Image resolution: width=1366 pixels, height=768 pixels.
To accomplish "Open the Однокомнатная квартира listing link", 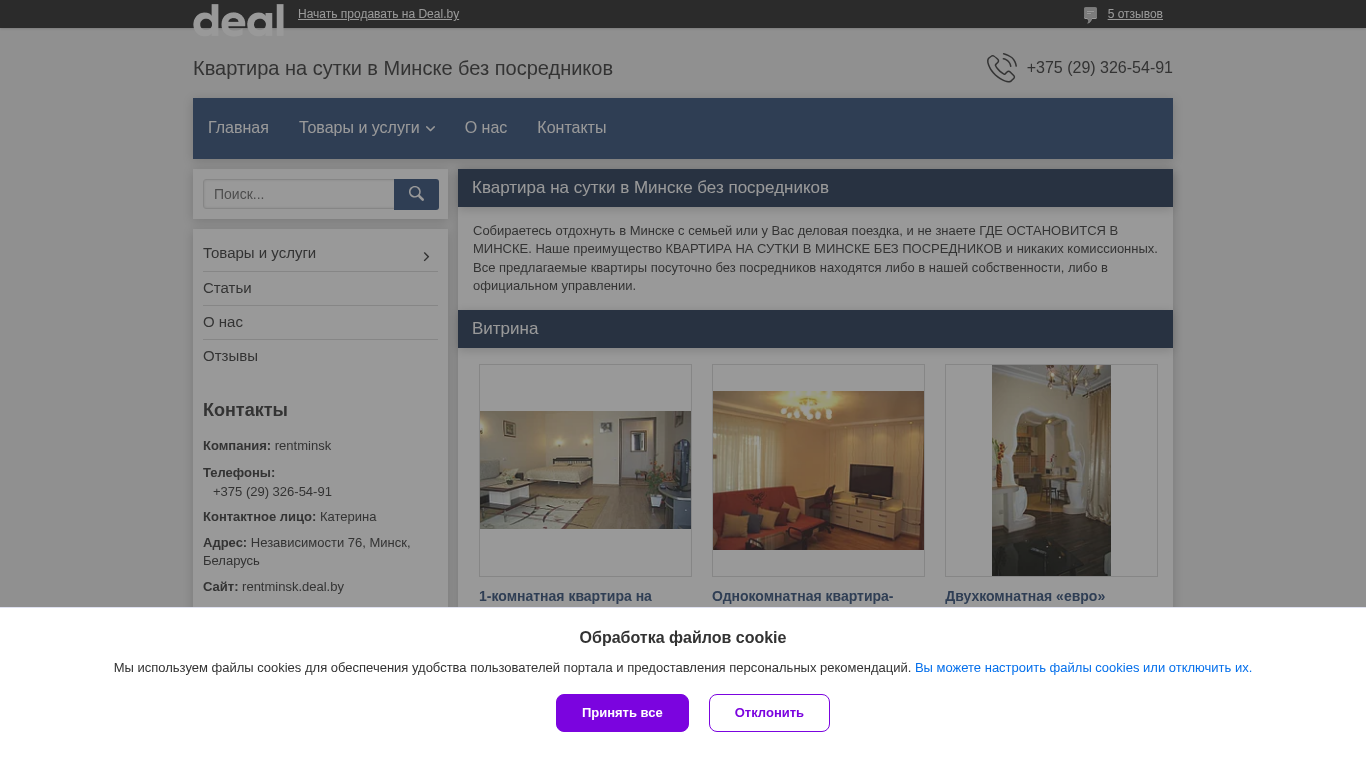I will pyautogui.click(x=802, y=596).
